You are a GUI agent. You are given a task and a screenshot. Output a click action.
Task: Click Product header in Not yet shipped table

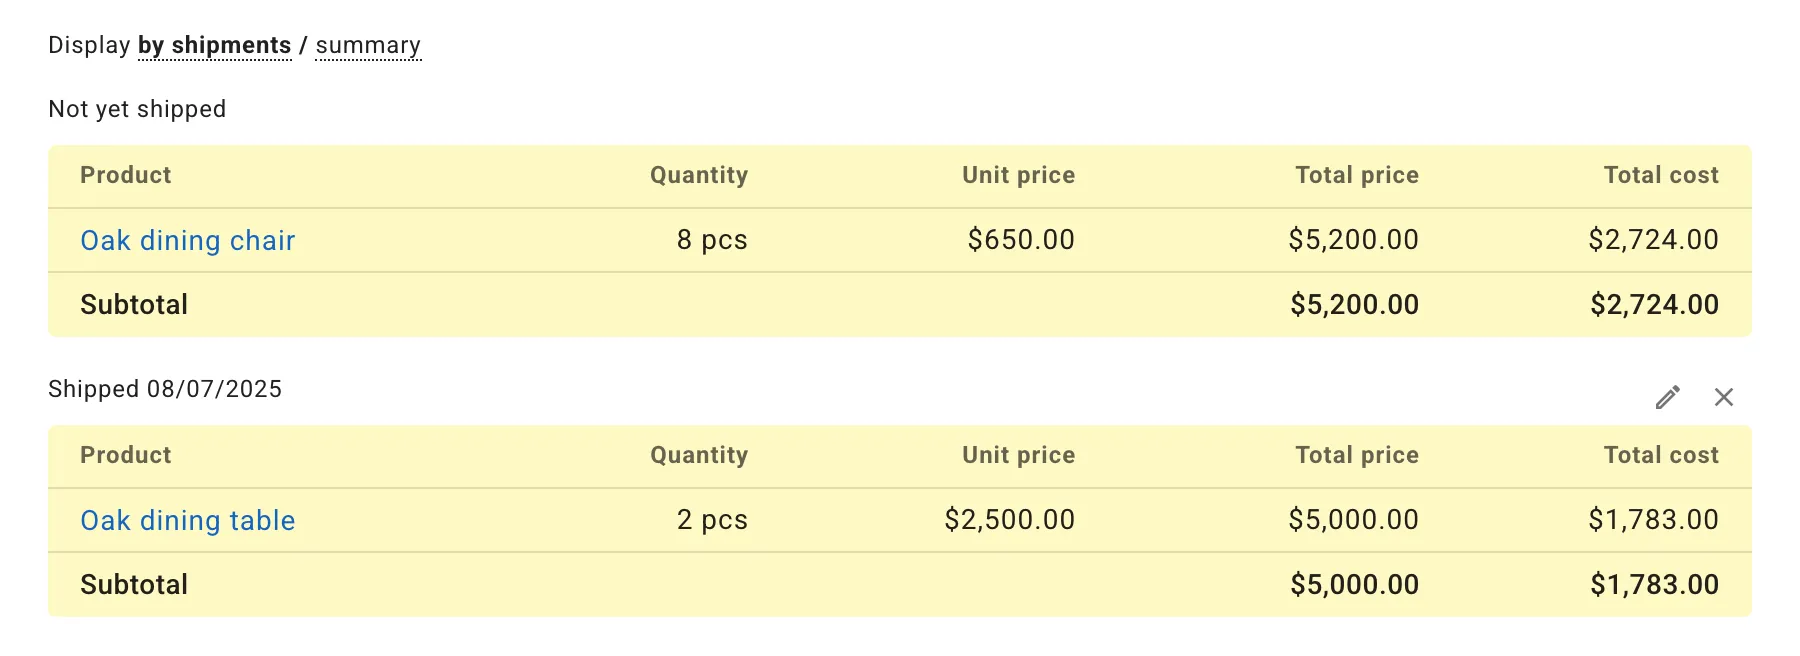point(126,175)
